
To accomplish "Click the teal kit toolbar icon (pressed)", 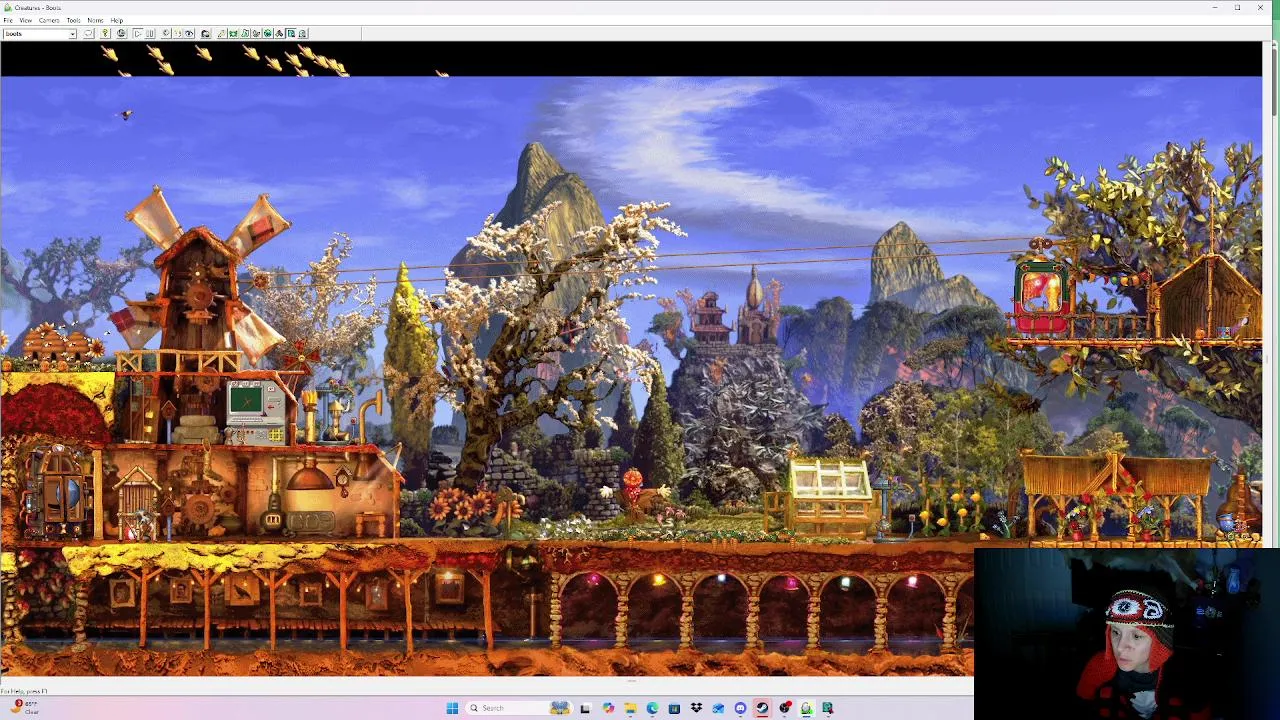I will 291,34.
